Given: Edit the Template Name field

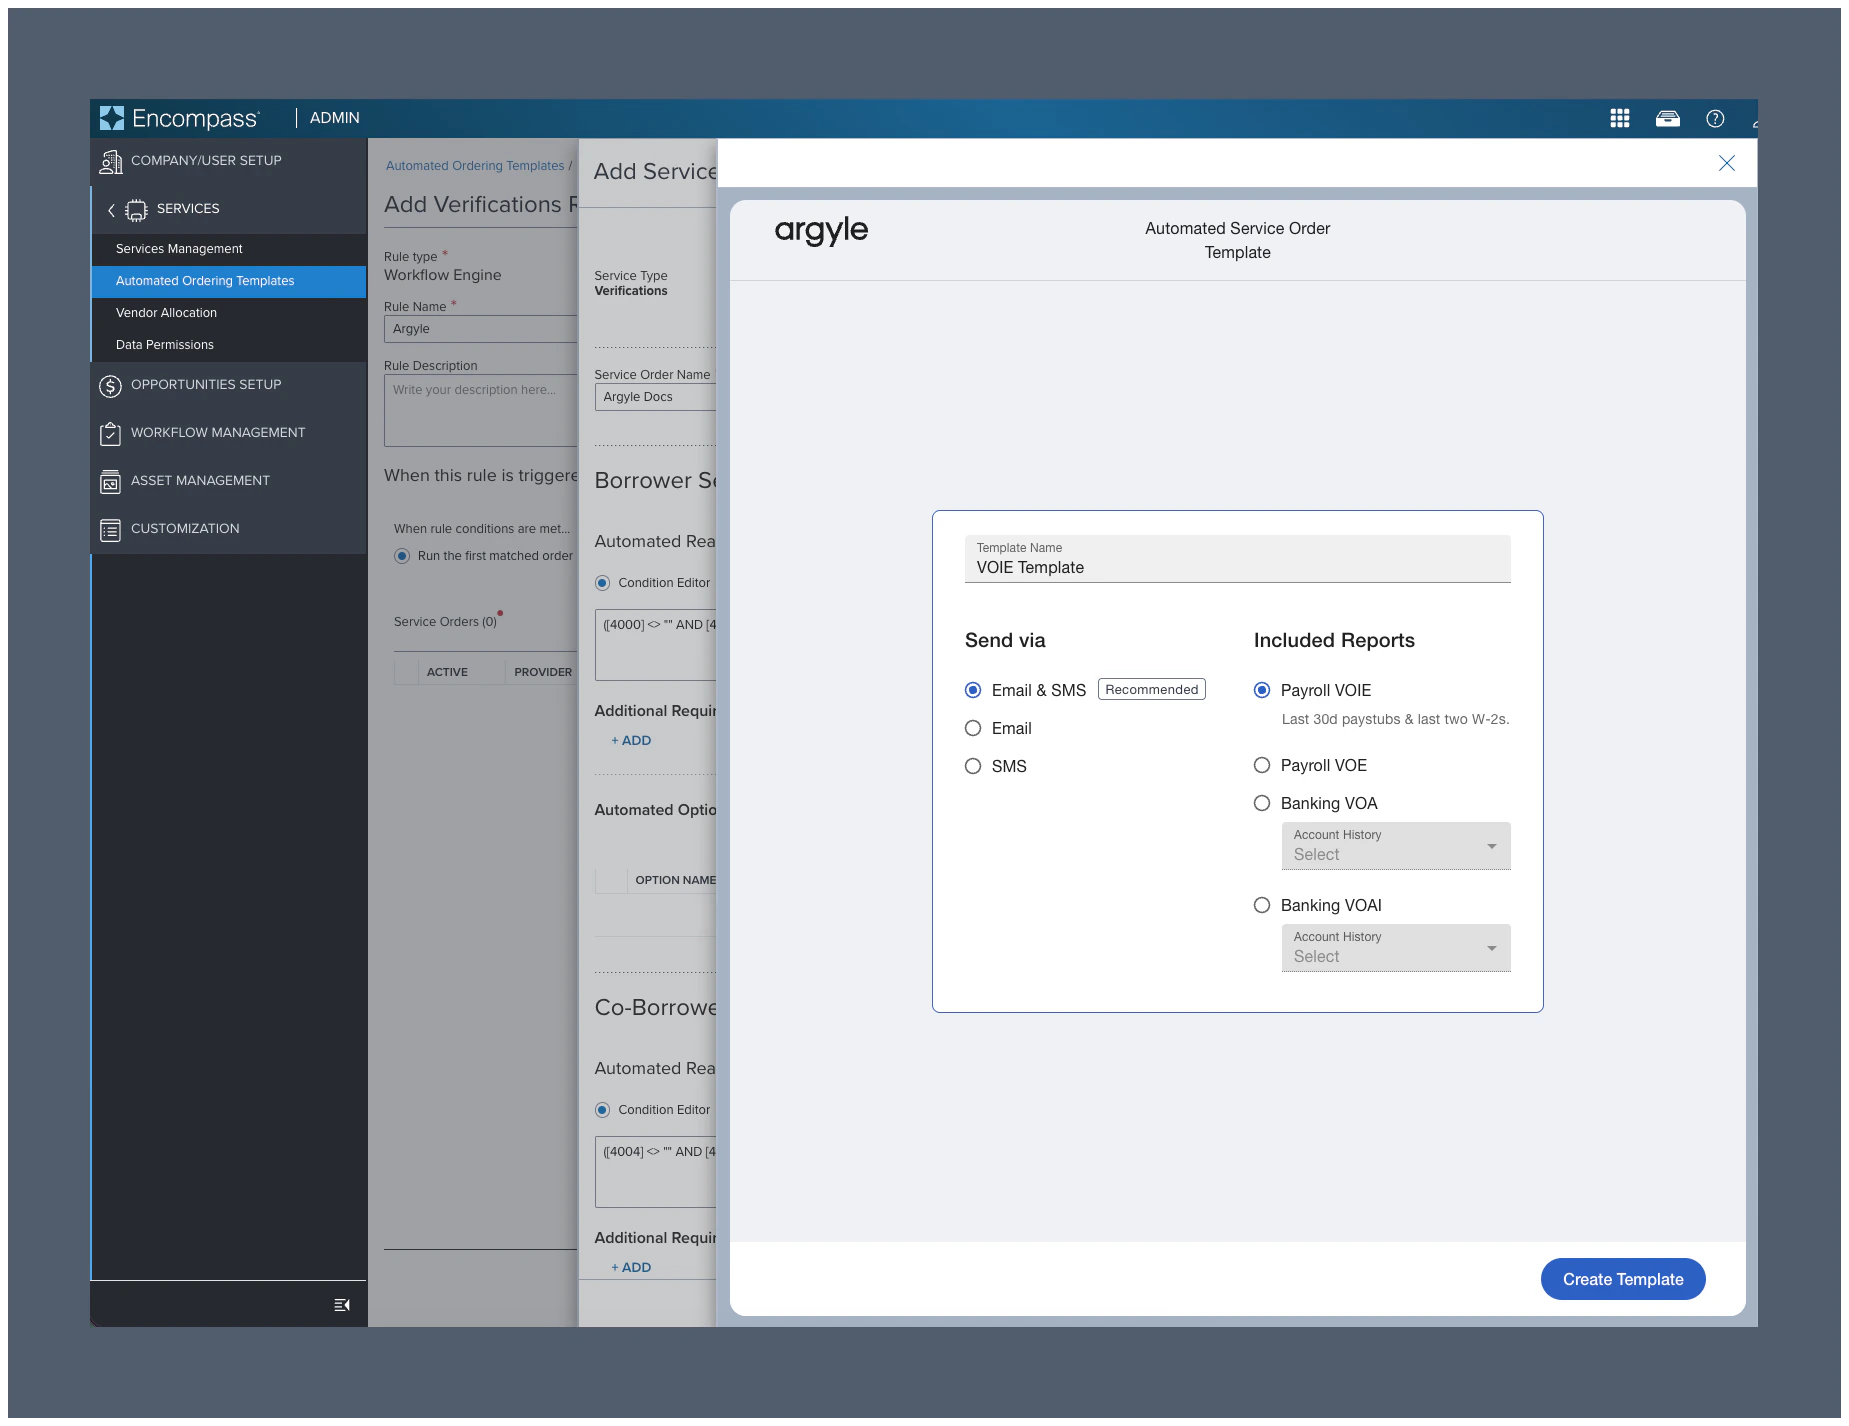Looking at the screenshot, I should tap(1237, 559).
